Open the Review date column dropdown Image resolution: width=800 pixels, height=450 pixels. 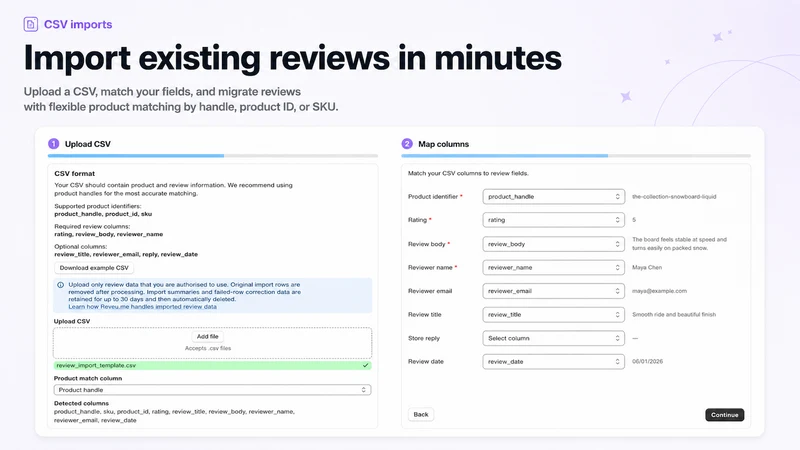point(554,362)
